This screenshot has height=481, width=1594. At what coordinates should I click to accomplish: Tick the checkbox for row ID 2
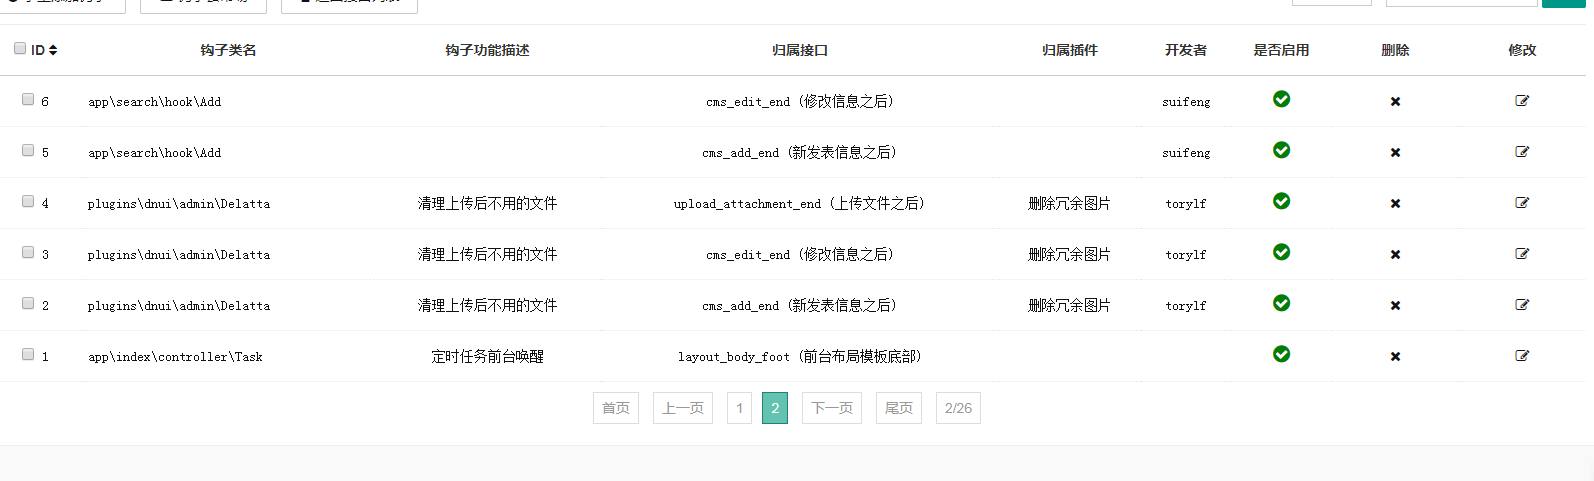point(28,303)
